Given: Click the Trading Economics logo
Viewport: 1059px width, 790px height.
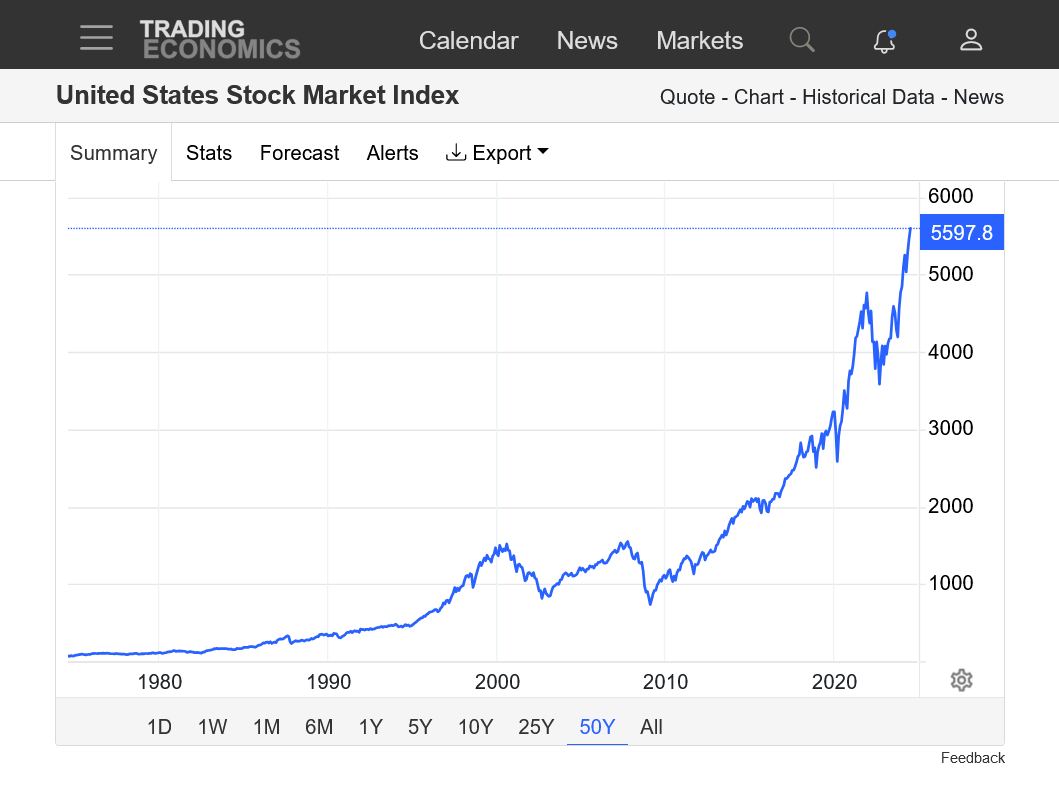Looking at the screenshot, I should (220, 39).
